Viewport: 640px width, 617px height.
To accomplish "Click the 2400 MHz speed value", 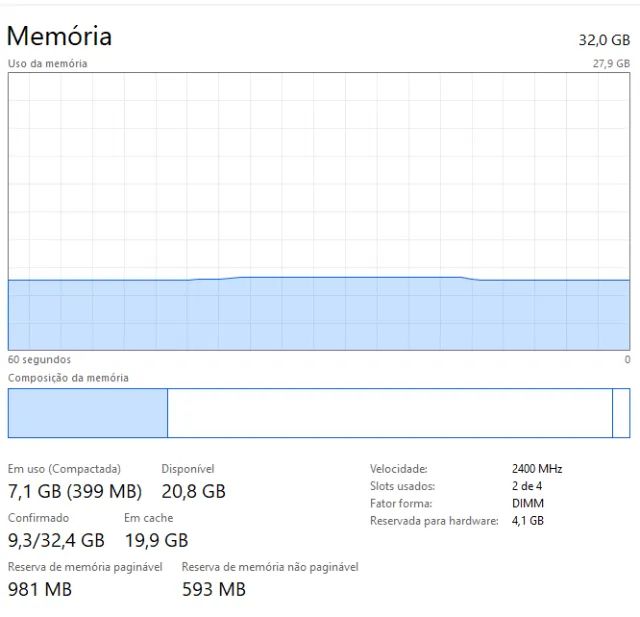I will [x=537, y=468].
